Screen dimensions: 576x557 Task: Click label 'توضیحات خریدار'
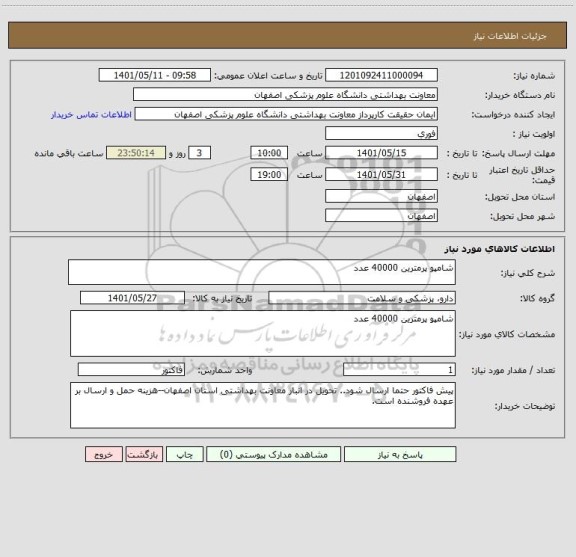click(x=525, y=406)
